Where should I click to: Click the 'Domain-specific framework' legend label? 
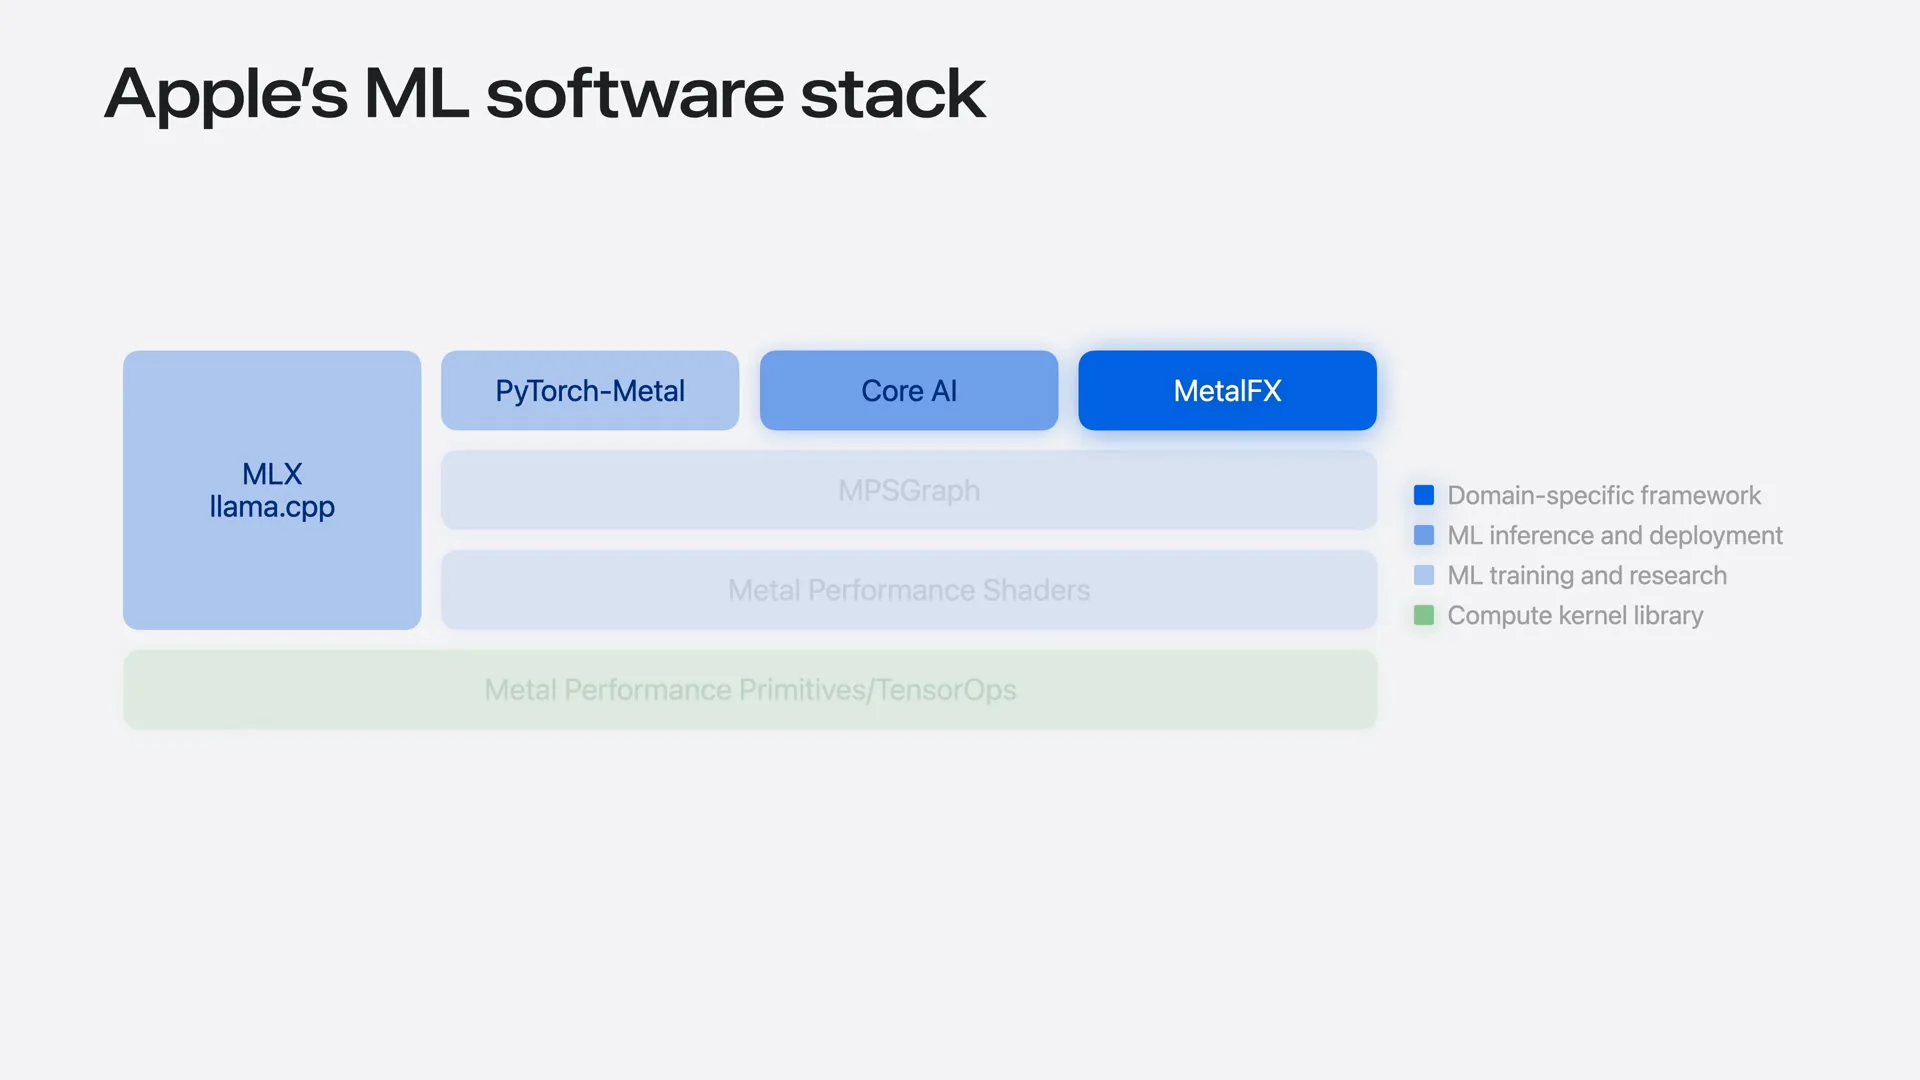1604,495
